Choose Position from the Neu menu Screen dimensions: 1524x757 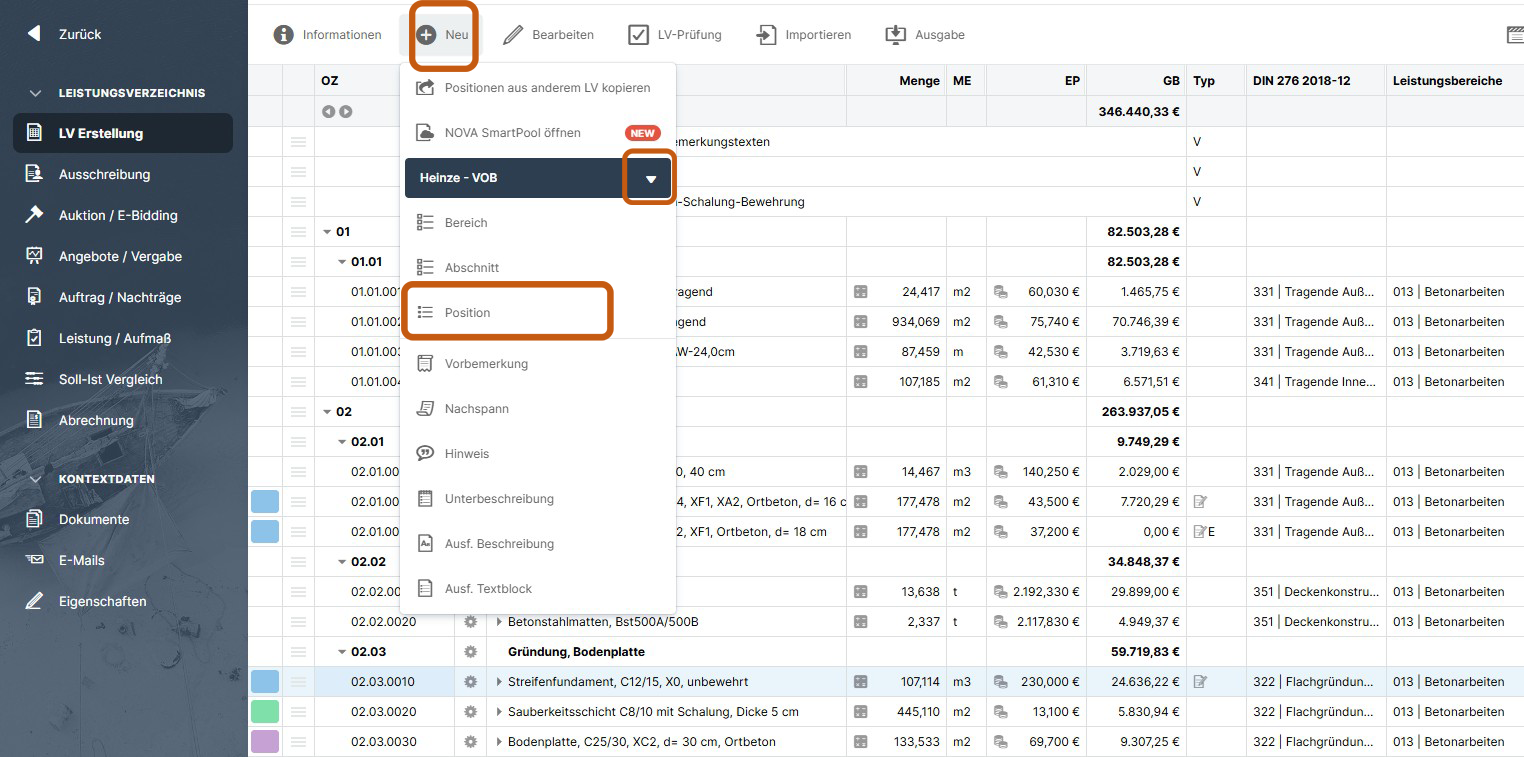467,313
